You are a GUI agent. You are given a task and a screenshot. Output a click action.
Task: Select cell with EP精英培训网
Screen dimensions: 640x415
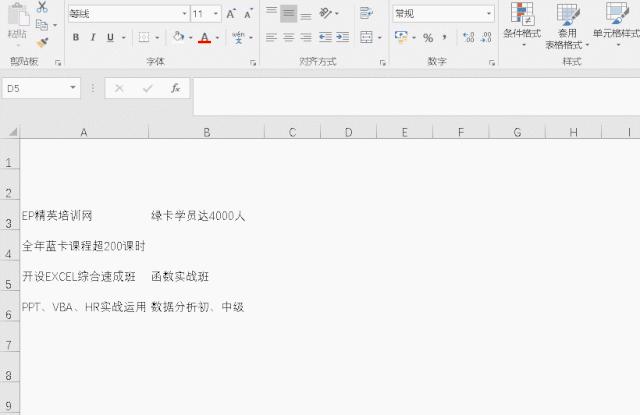(x=84, y=215)
